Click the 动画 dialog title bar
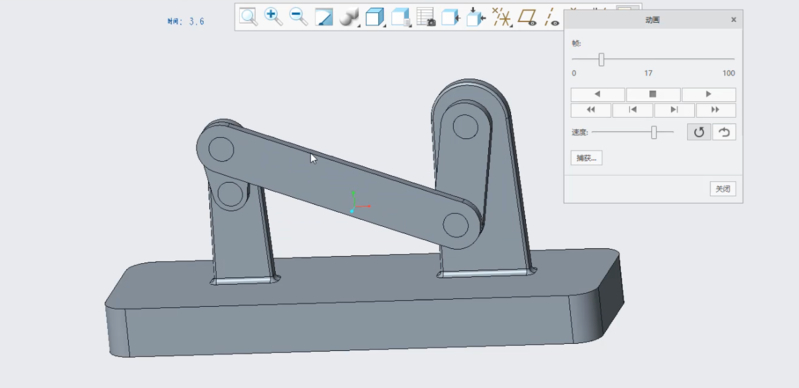The image size is (799, 388). [x=653, y=19]
